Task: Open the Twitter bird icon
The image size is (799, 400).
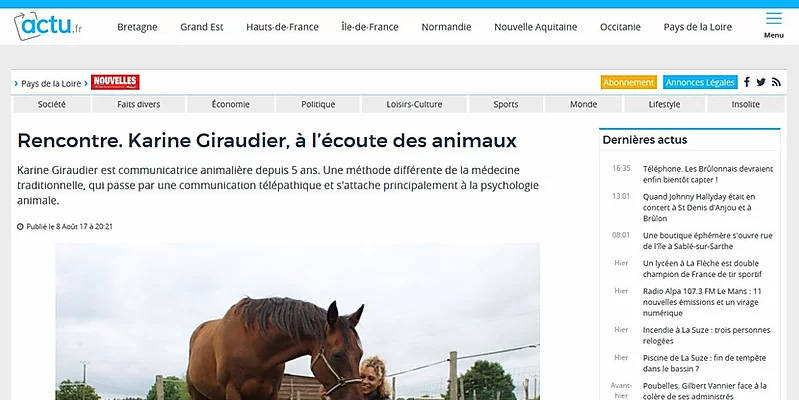Action: tap(761, 82)
